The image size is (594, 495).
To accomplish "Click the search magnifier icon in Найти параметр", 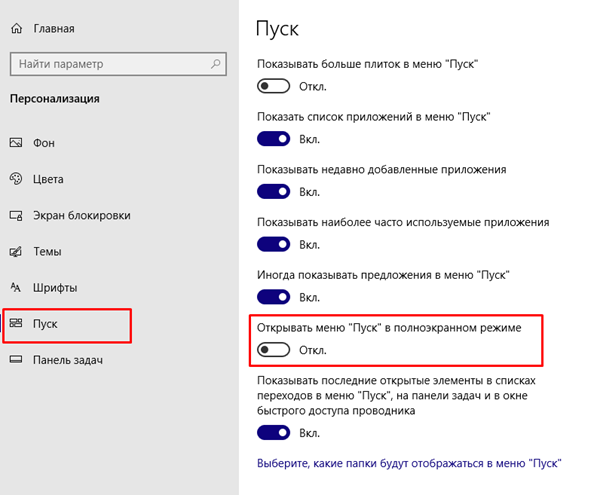I will tap(216, 64).
